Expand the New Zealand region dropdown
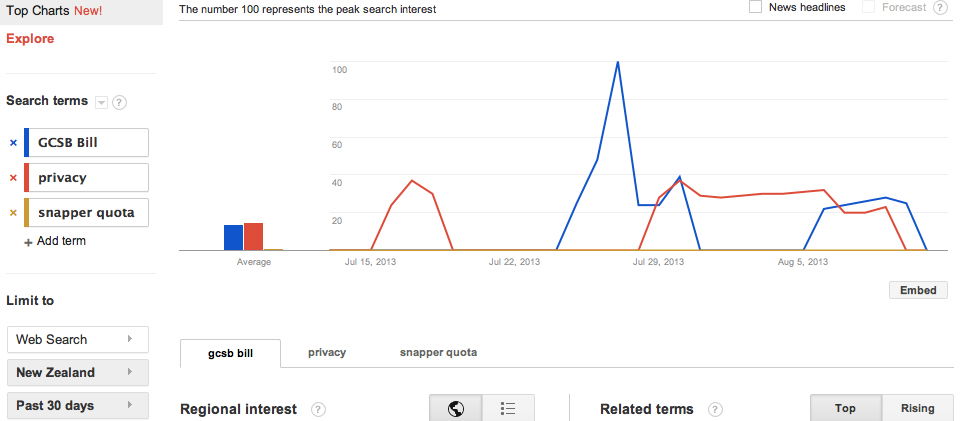 (x=77, y=372)
